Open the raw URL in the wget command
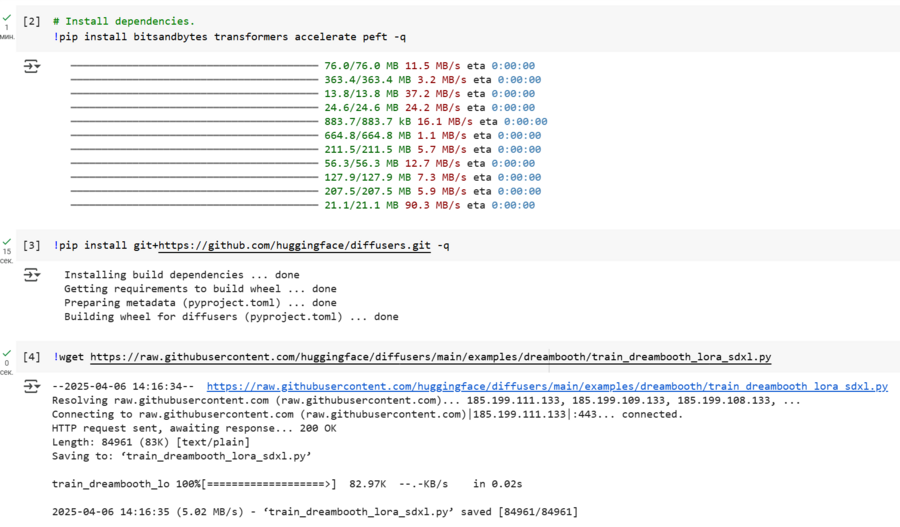This screenshot has height=527, width=900. (430, 357)
